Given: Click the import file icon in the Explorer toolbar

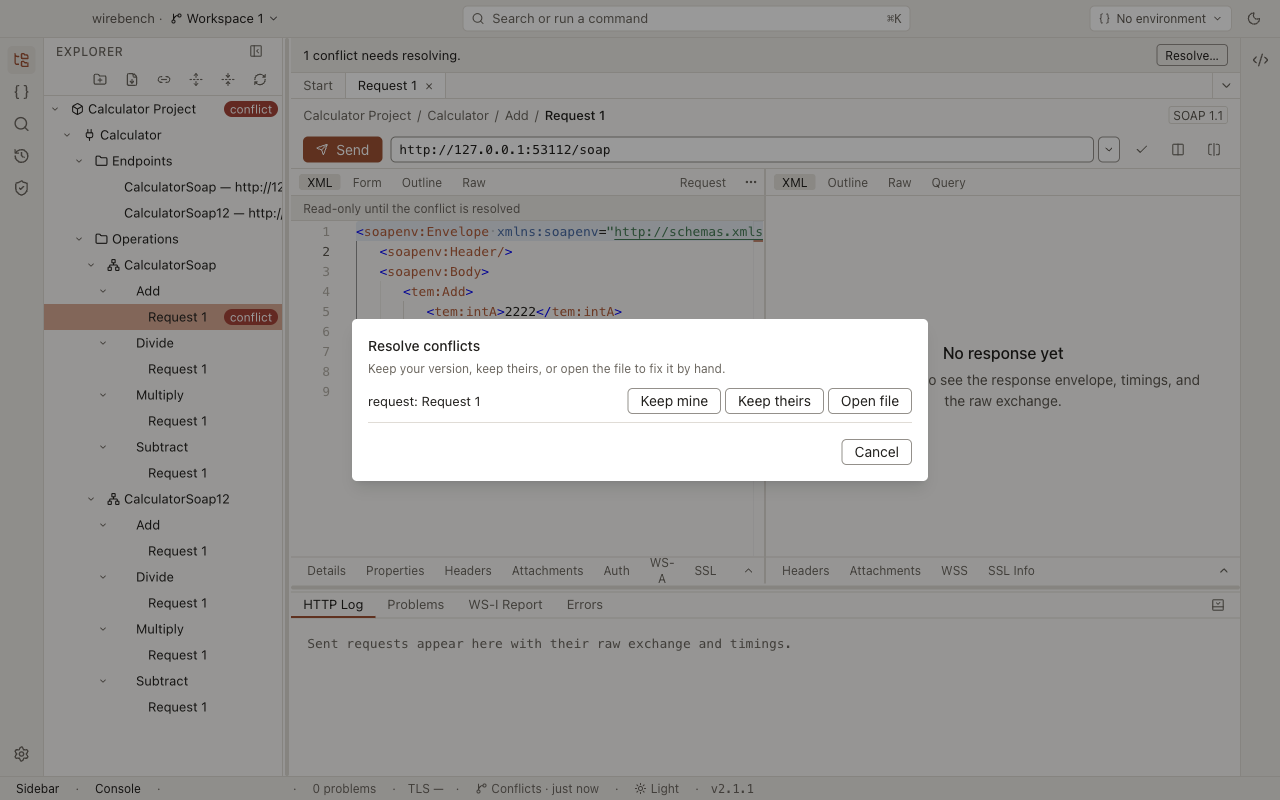Looking at the screenshot, I should click(132, 79).
